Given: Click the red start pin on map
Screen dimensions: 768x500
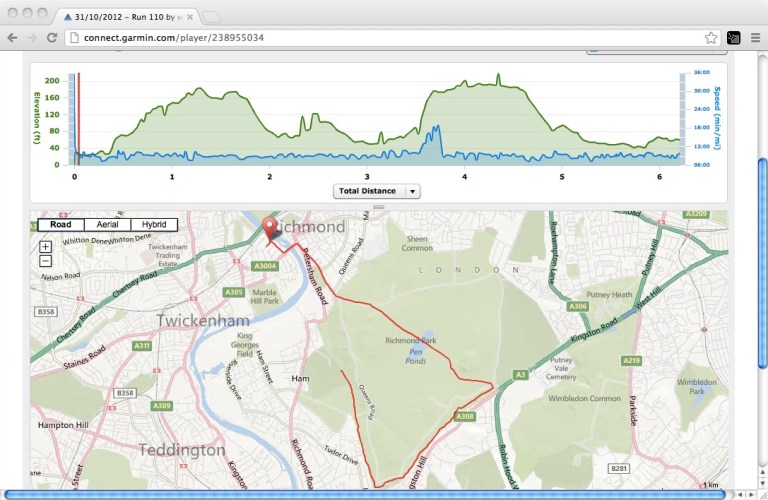Looking at the screenshot, I should (269, 228).
